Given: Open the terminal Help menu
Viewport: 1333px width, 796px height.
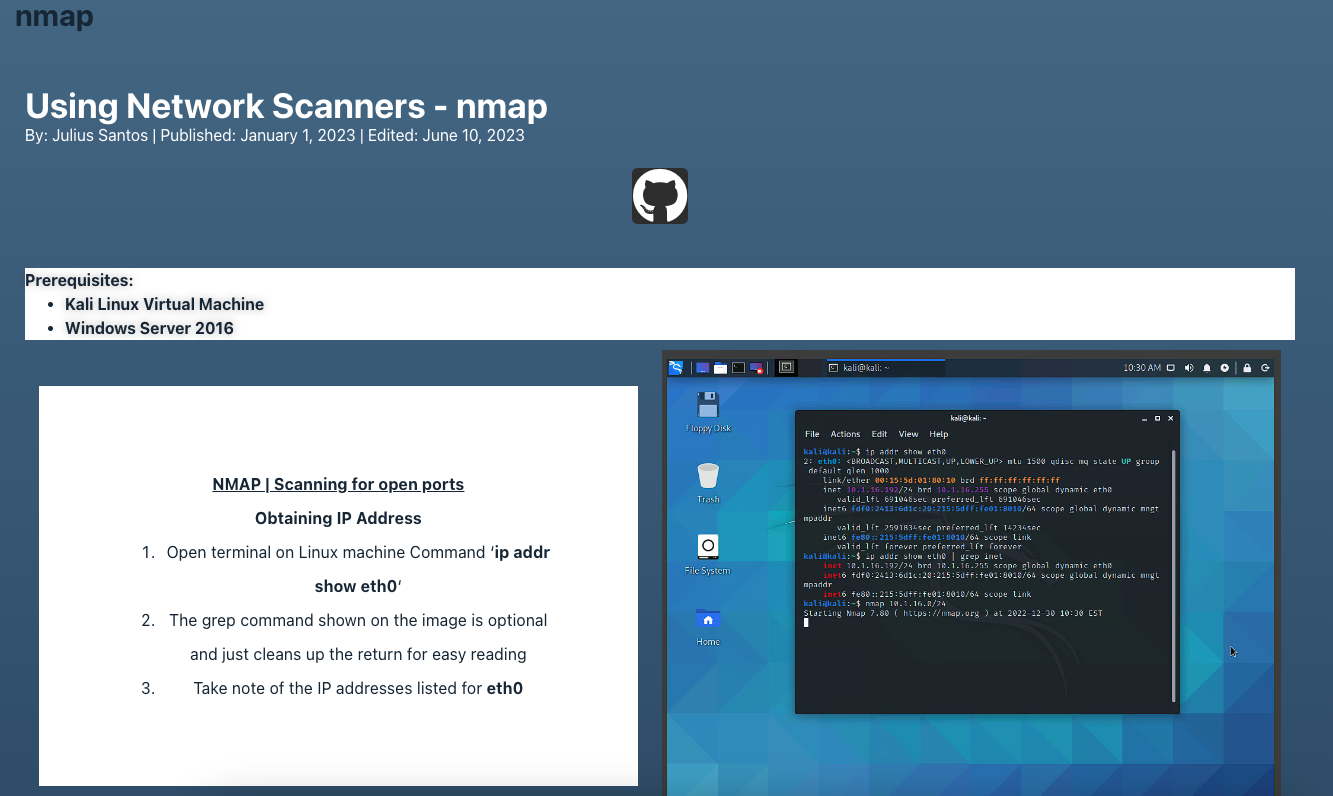Looking at the screenshot, I should click(938, 434).
